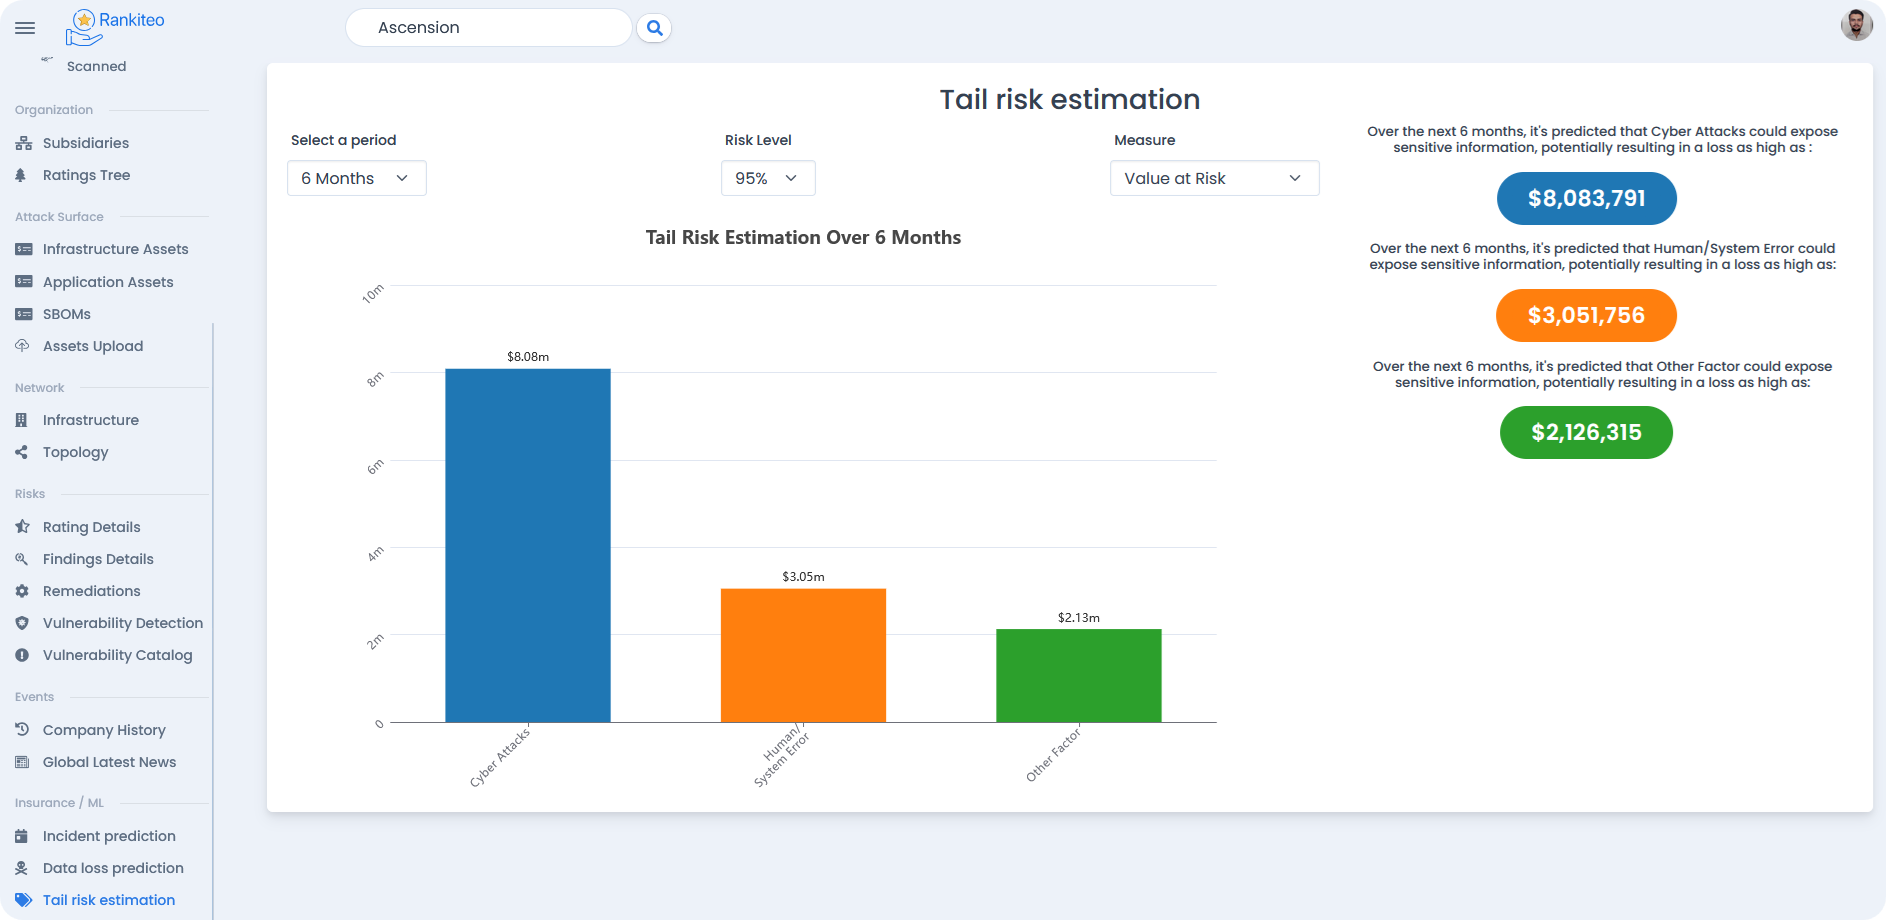This screenshot has height=920, width=1886.
Task: Open the Measure dropdown Value at Risk
Action: [1213, 178]
